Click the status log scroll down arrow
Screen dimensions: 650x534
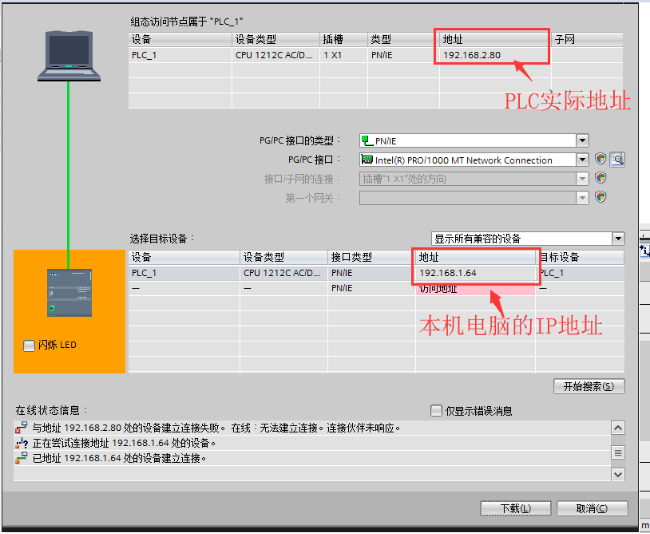tap(618, 474)
